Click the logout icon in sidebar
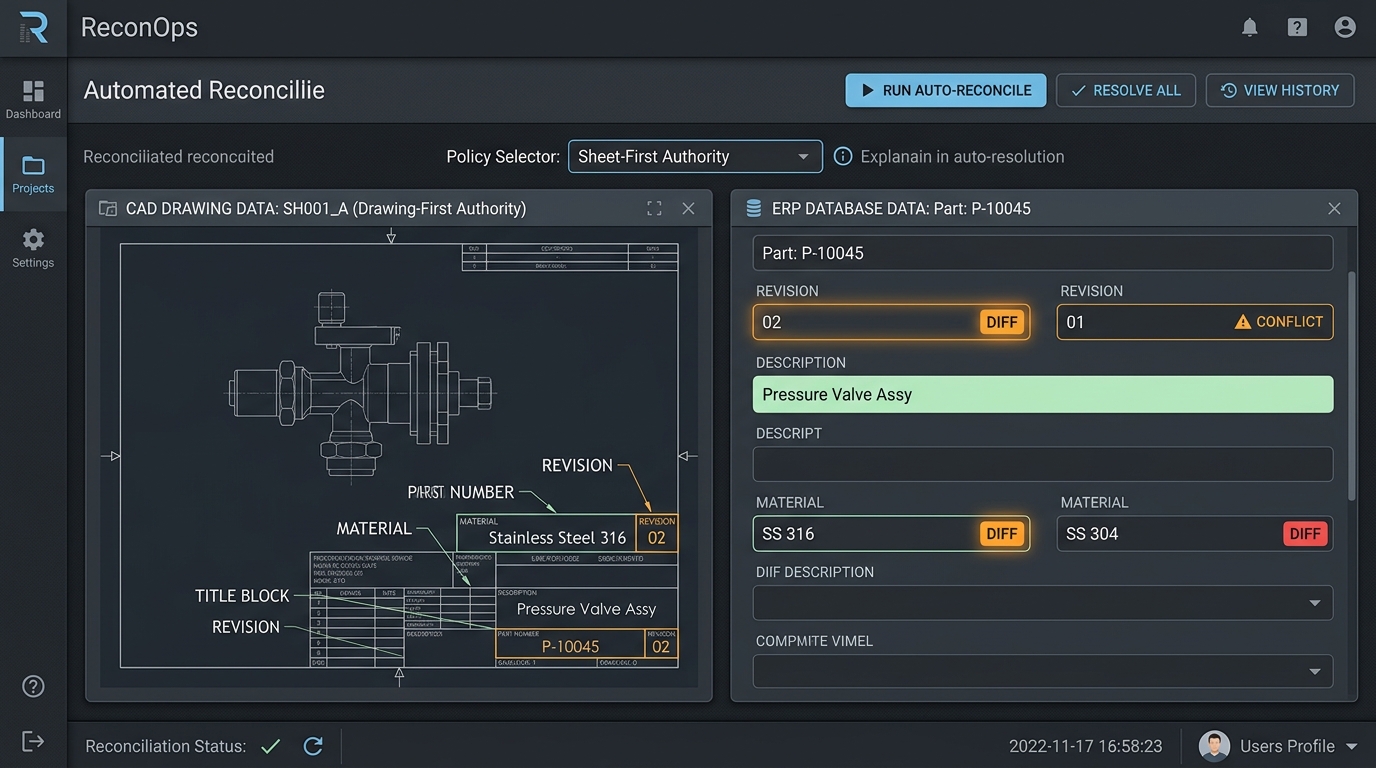The height and width of the screenshot is (768, 1376). pos(33,741)
